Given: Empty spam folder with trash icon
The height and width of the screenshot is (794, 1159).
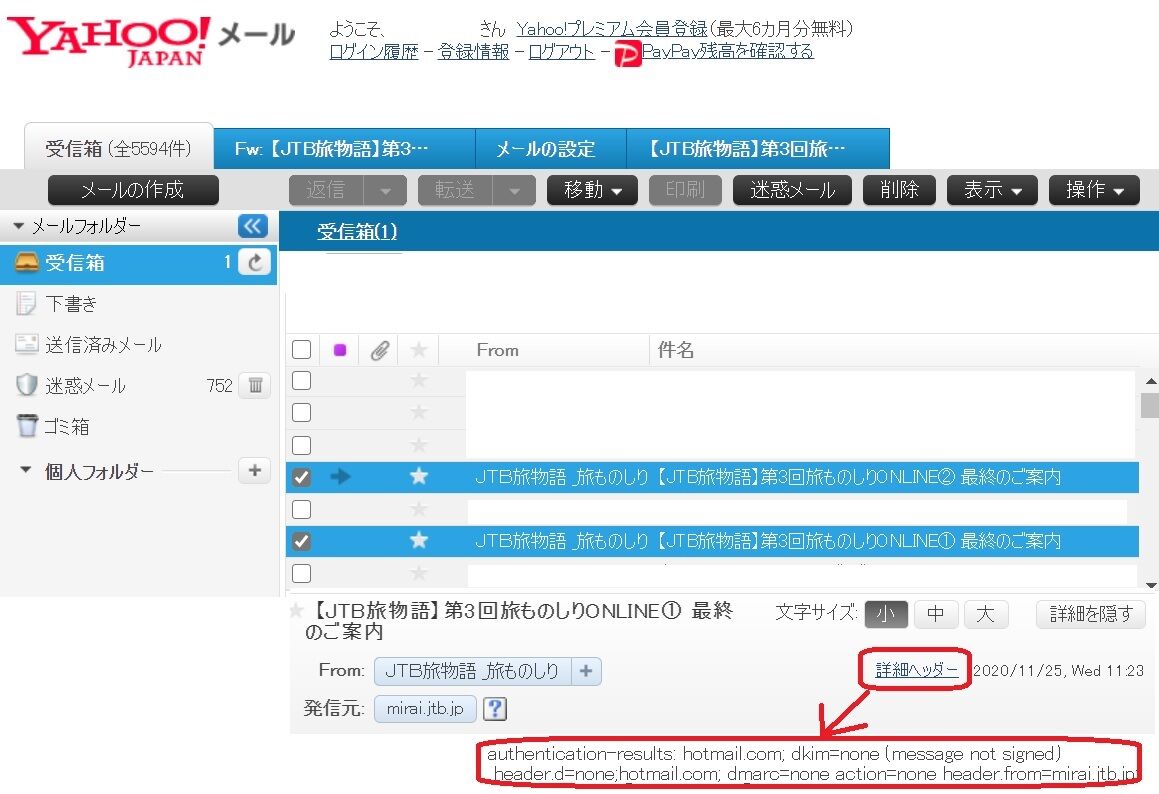Looking at the screenshot, I should 255,385.
